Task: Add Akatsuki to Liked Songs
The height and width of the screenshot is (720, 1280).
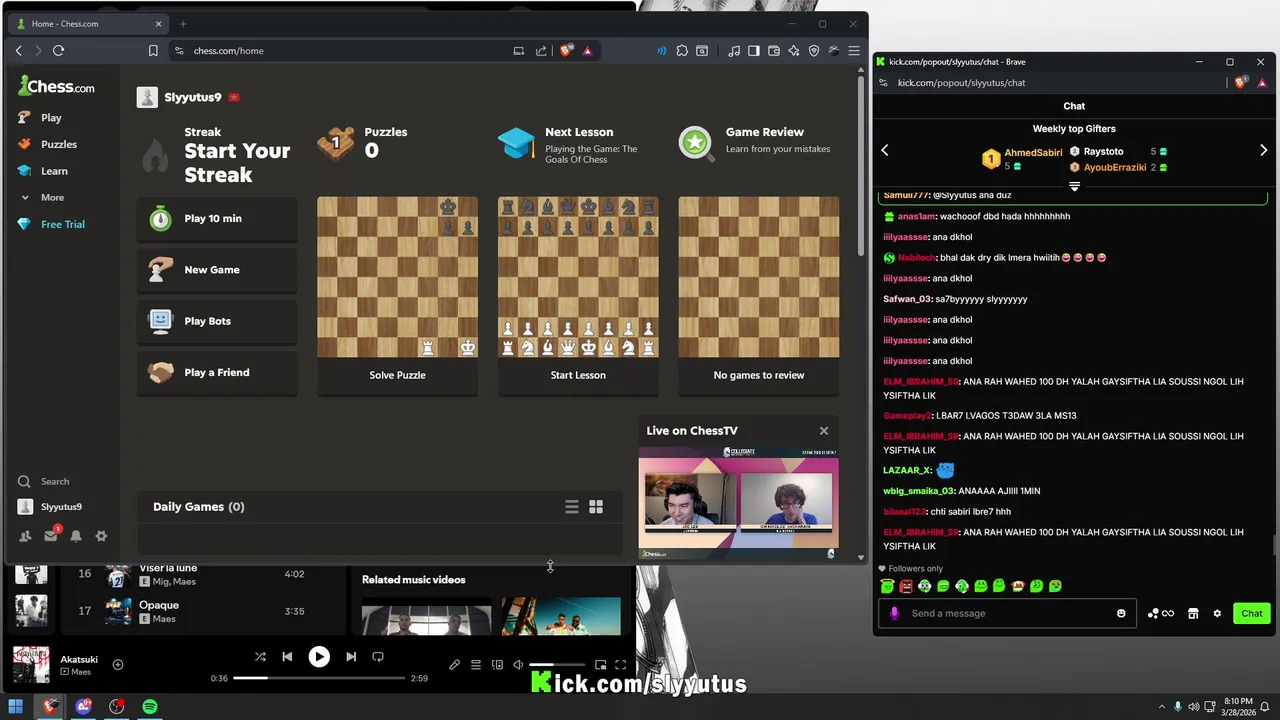Action: [118, 665]
